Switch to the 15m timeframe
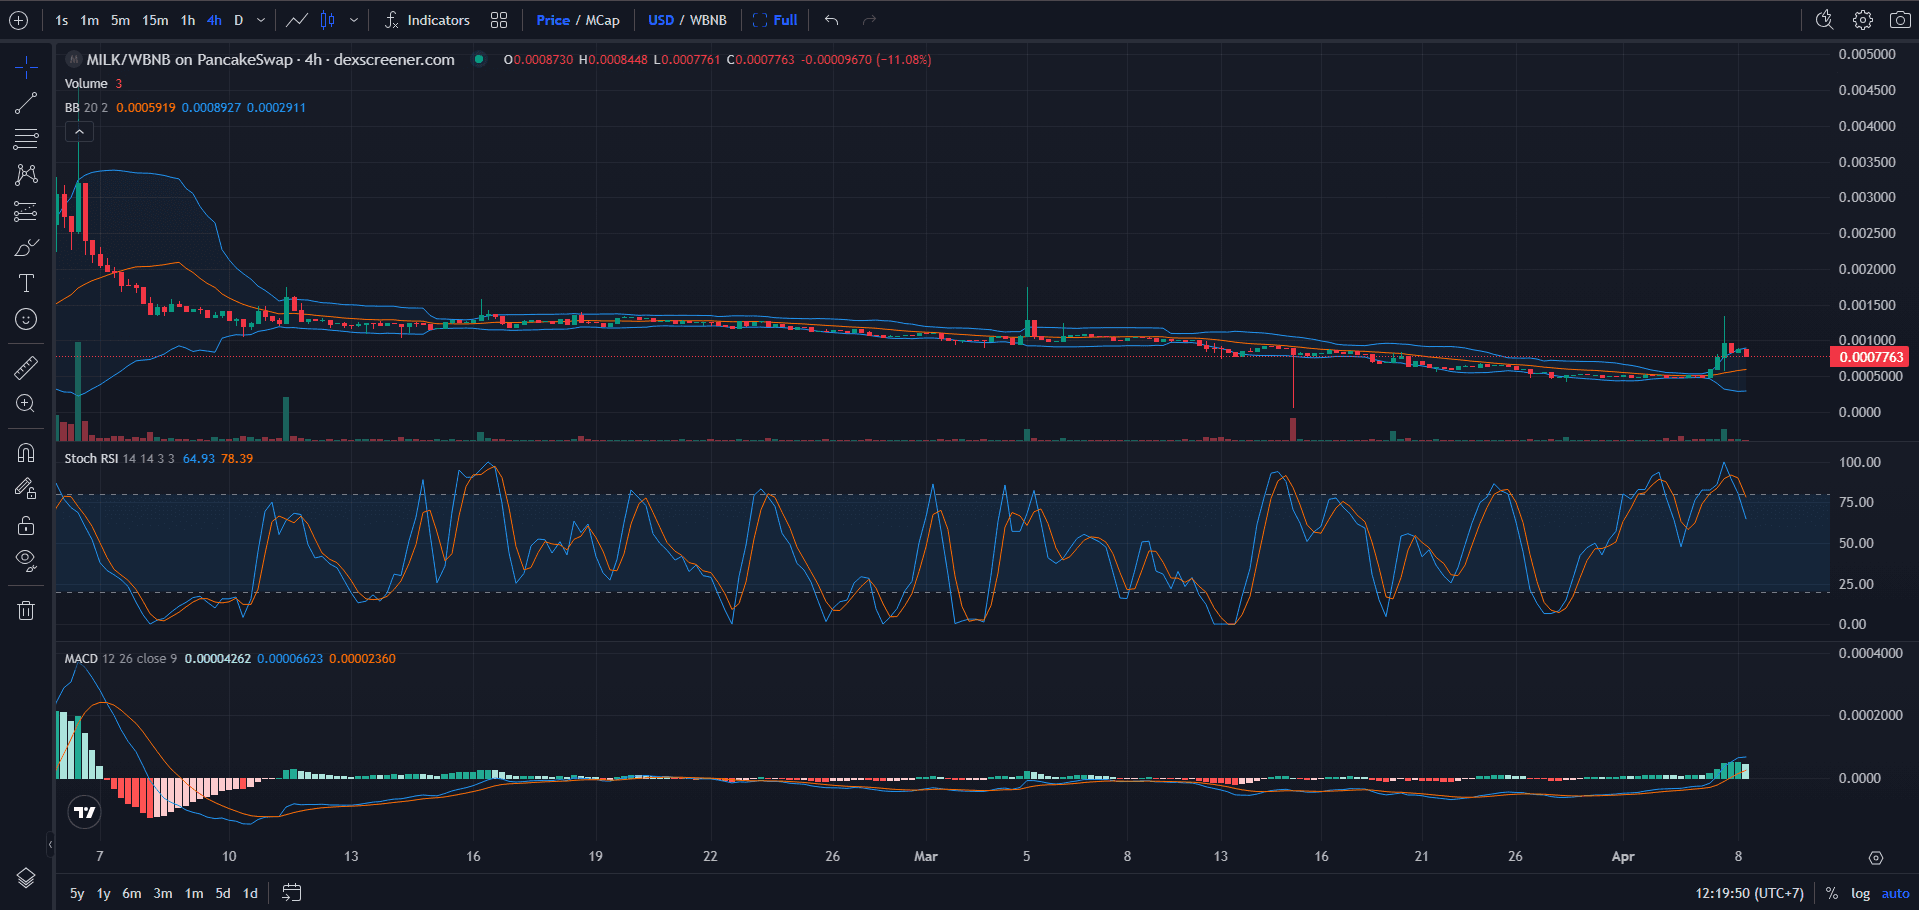The width and height of the screenshot is (1919, 910). pyautogui.click(x=155, y=20)
